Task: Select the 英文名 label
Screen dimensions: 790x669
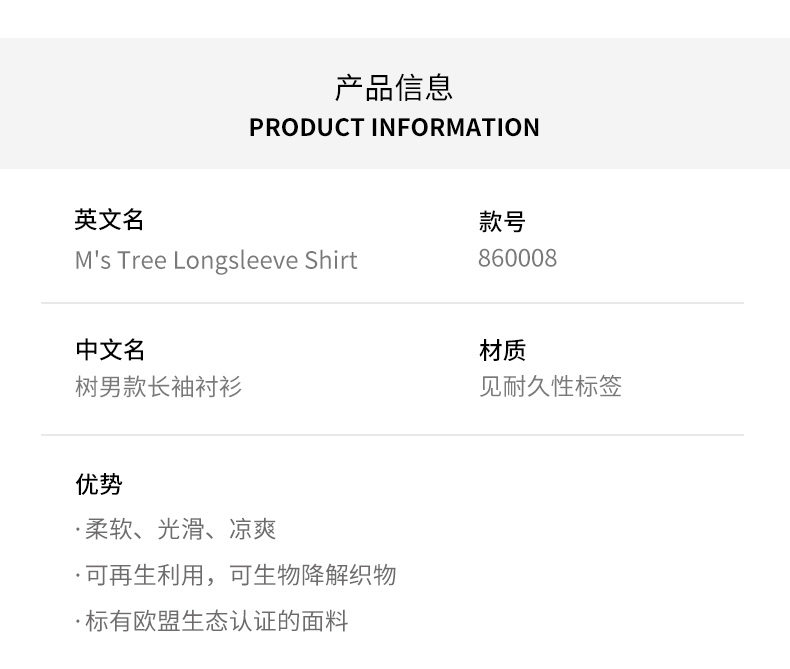Action: pos(109,220)
